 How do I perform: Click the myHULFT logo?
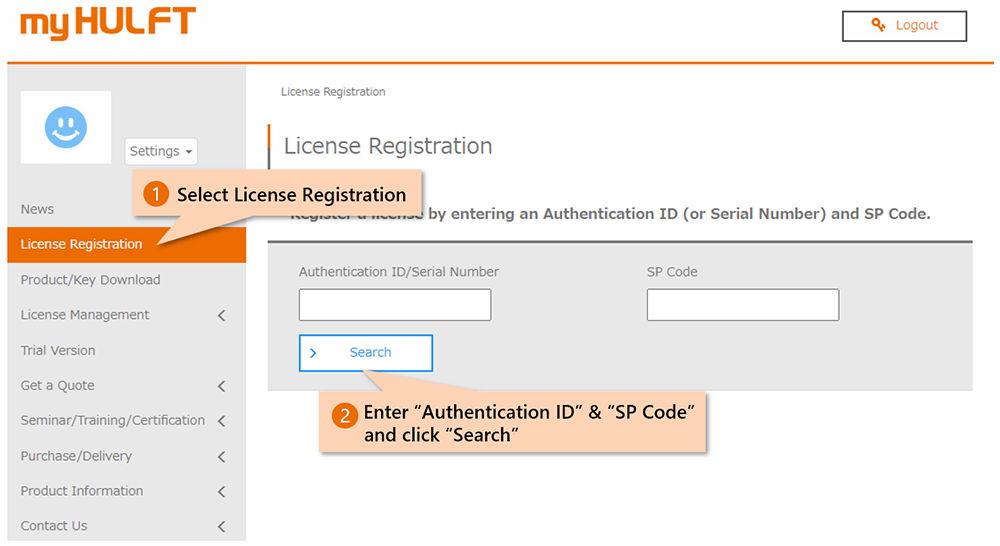[x=108, y=24]
